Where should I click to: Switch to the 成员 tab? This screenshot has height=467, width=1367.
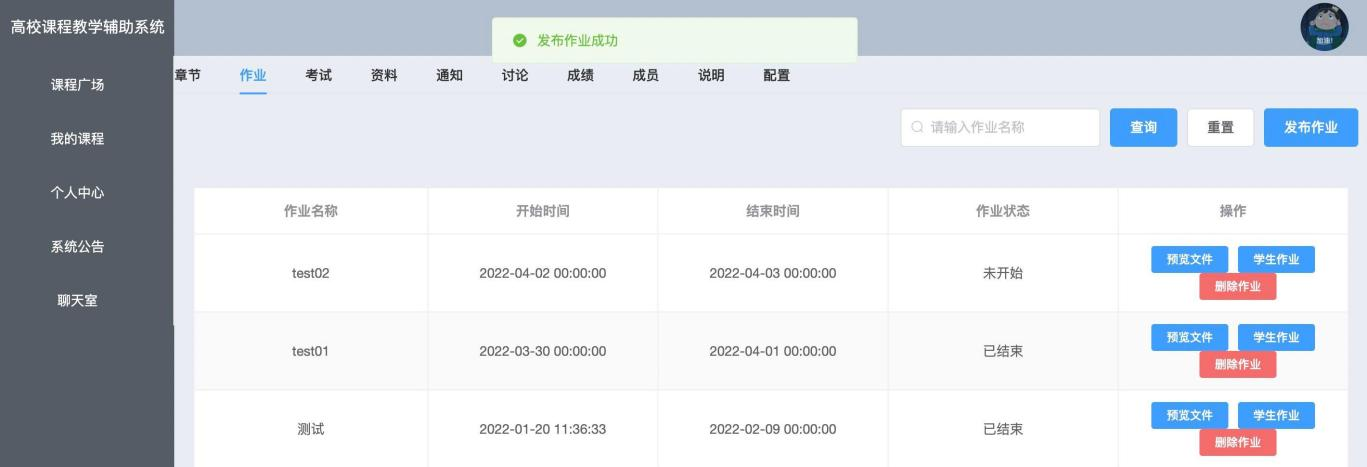[645, 75]
